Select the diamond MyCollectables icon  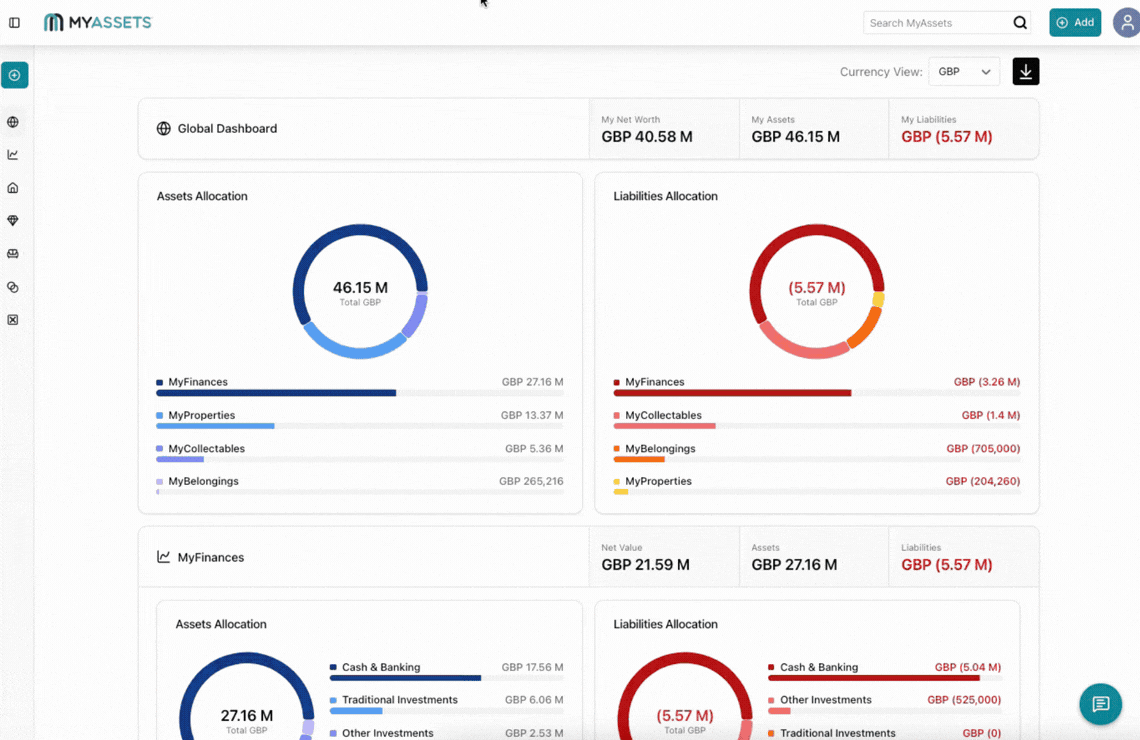[x=14, y=220]
